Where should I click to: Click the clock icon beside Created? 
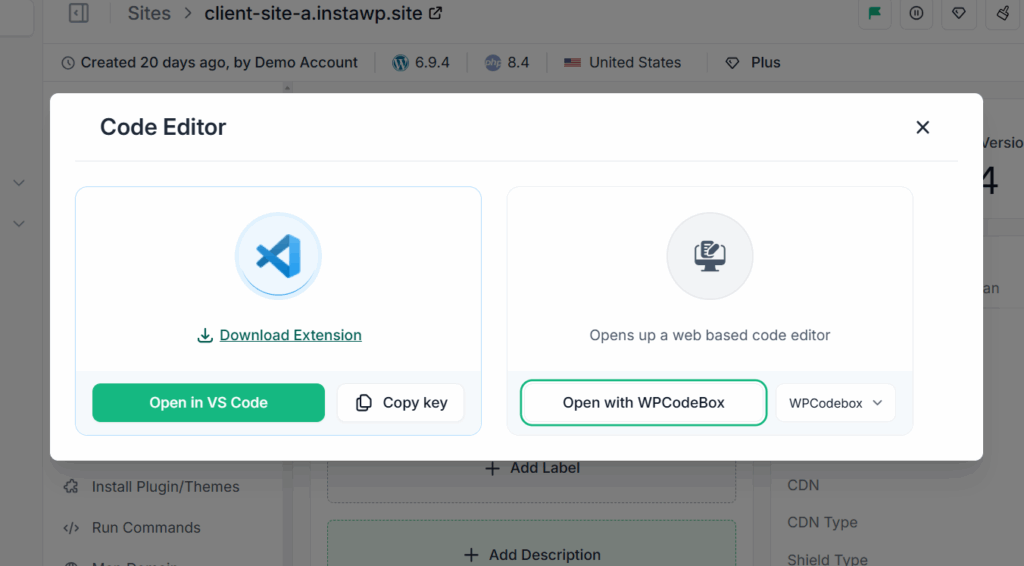click(x=68, y=63)
